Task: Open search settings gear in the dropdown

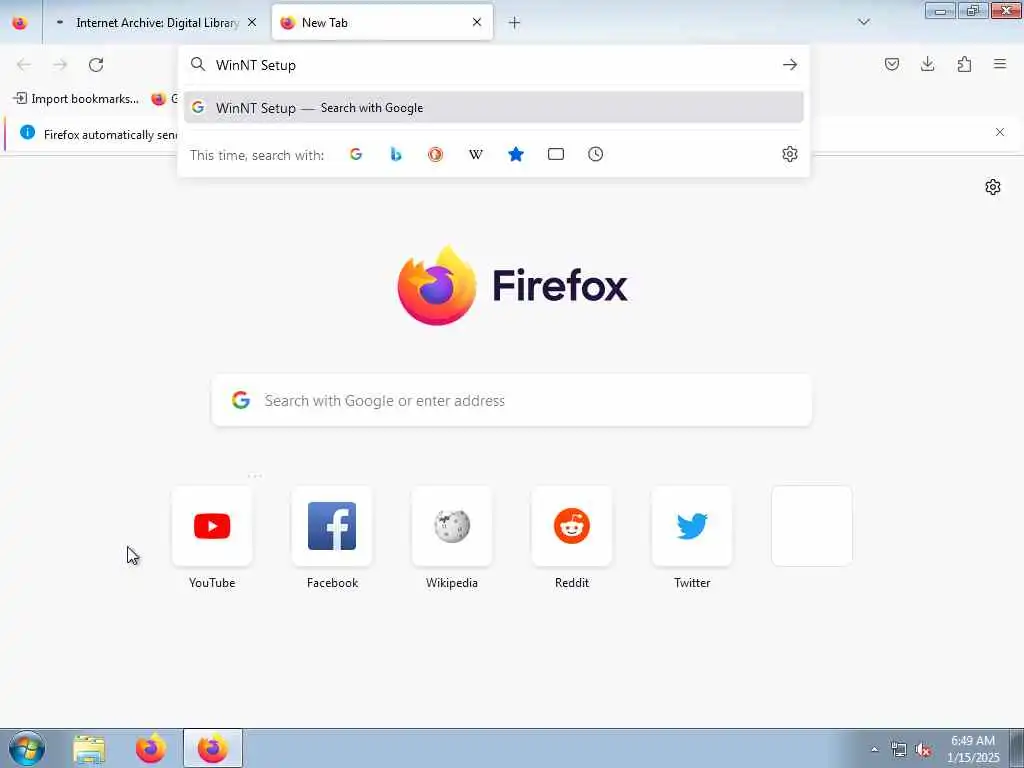Action: click(790, 154)
